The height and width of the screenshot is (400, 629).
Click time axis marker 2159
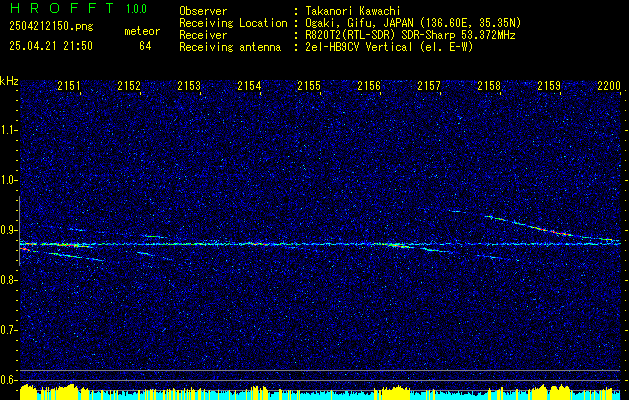549,86
